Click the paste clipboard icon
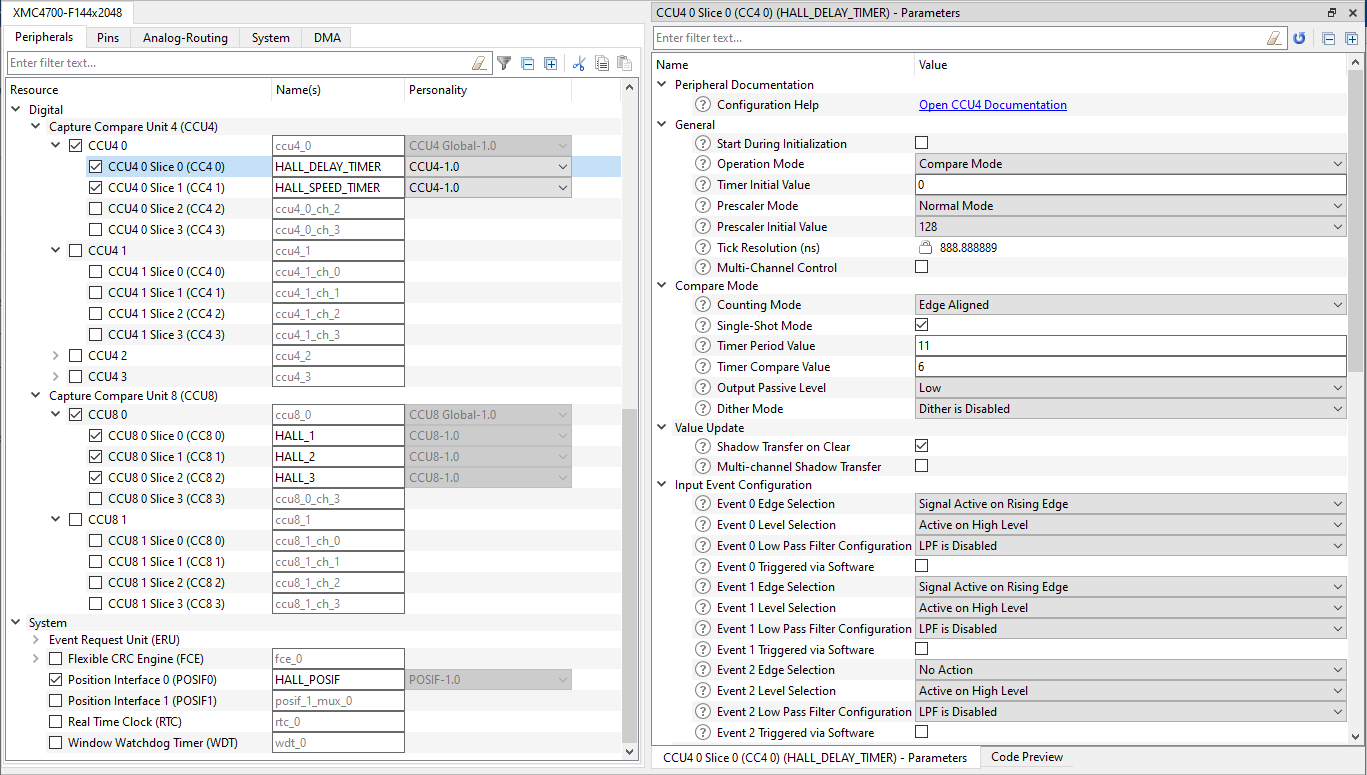The height and width of the screenshot is (775, 1367). click(625, 63)
